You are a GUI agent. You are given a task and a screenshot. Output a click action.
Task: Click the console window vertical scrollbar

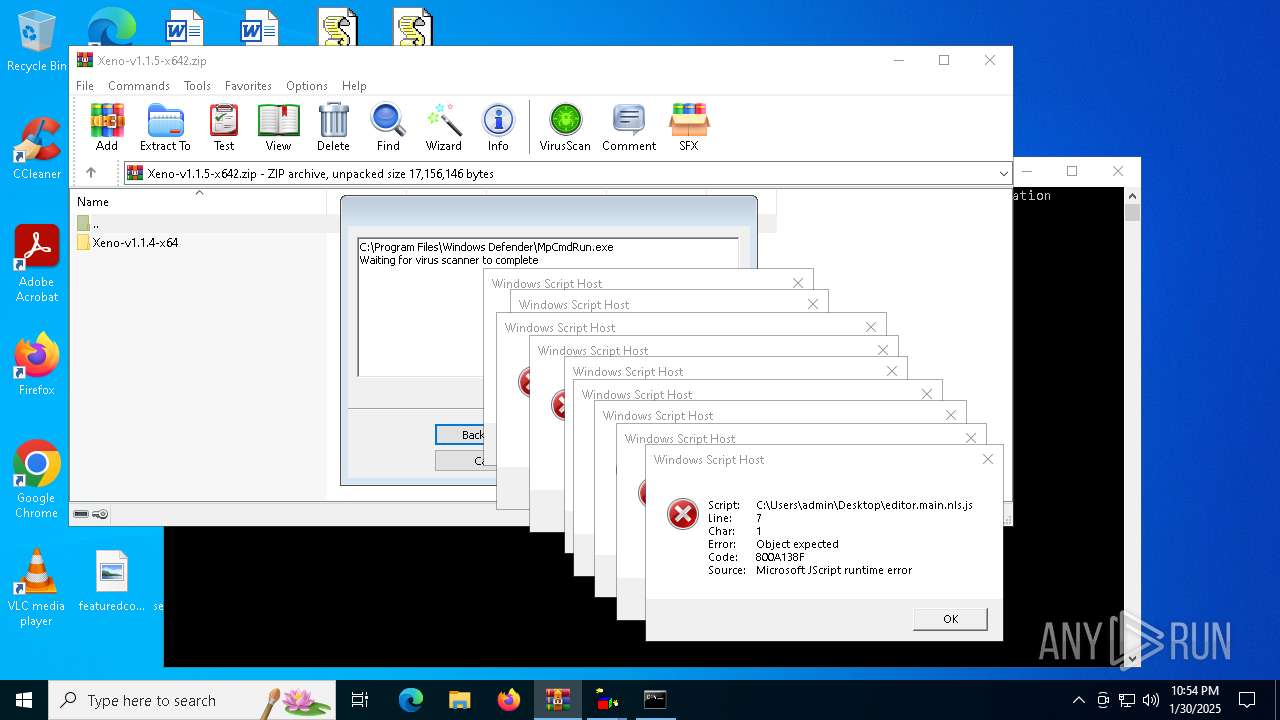pyautogui.click(x=1133, y=427)
